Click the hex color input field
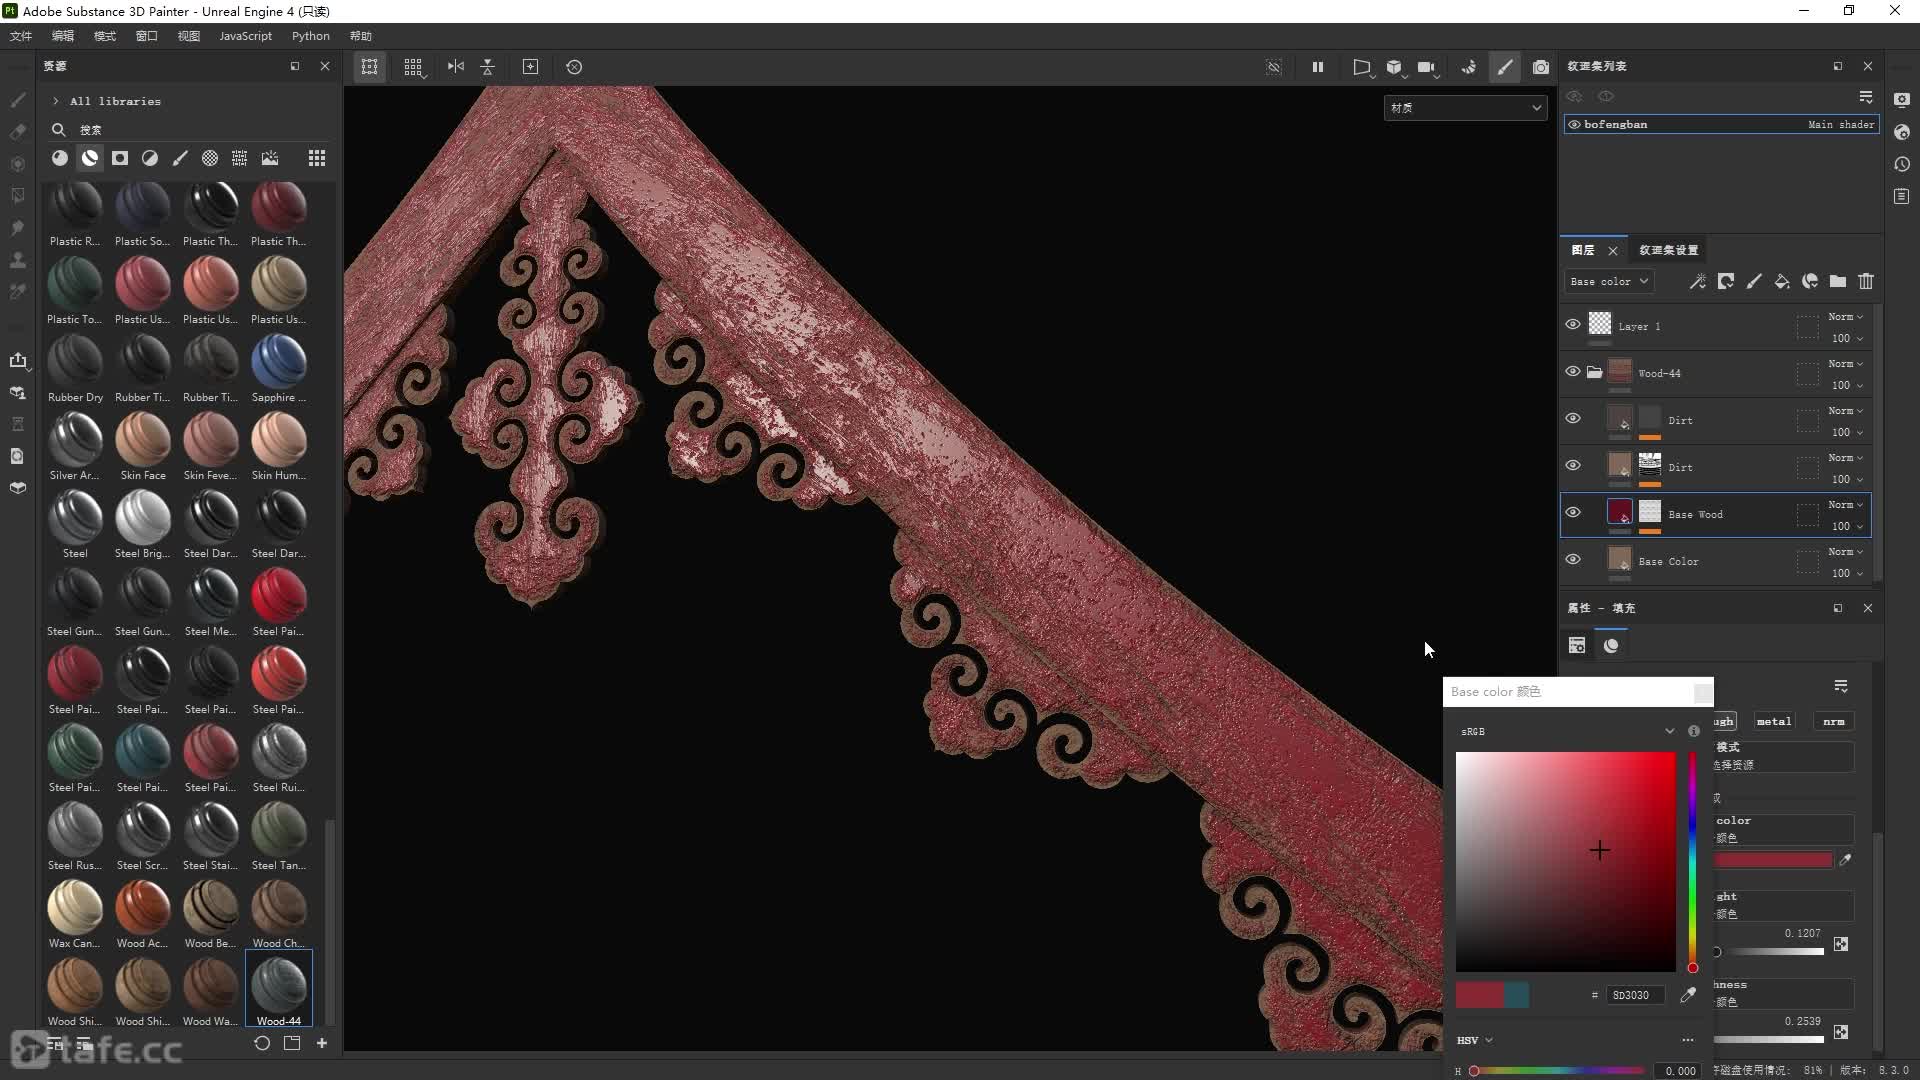 pyautogui.click(x=1635, y=995)
